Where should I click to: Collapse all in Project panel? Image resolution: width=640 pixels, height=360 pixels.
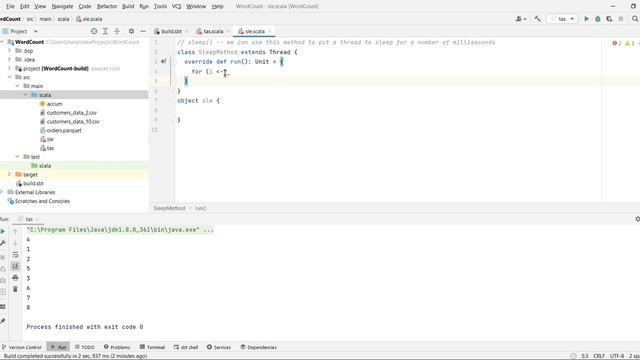click(x=117, y=31)
